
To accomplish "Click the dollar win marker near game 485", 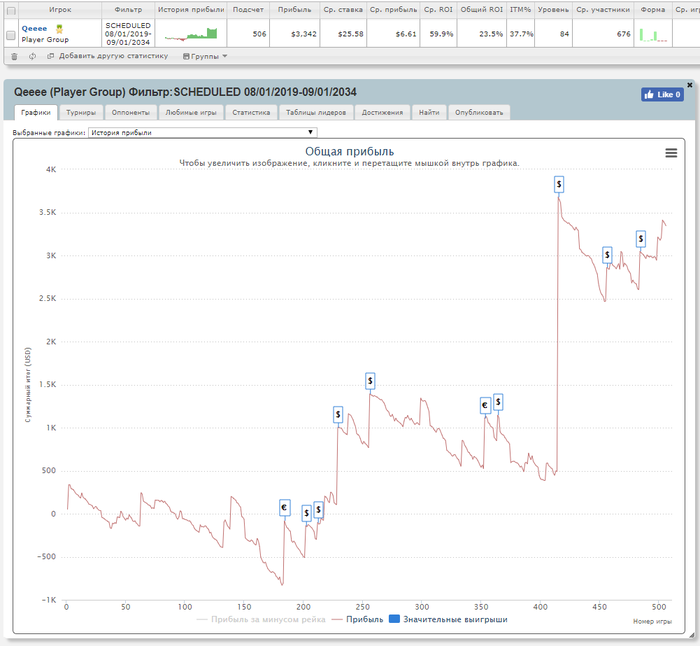I will (x=641, y=239).
